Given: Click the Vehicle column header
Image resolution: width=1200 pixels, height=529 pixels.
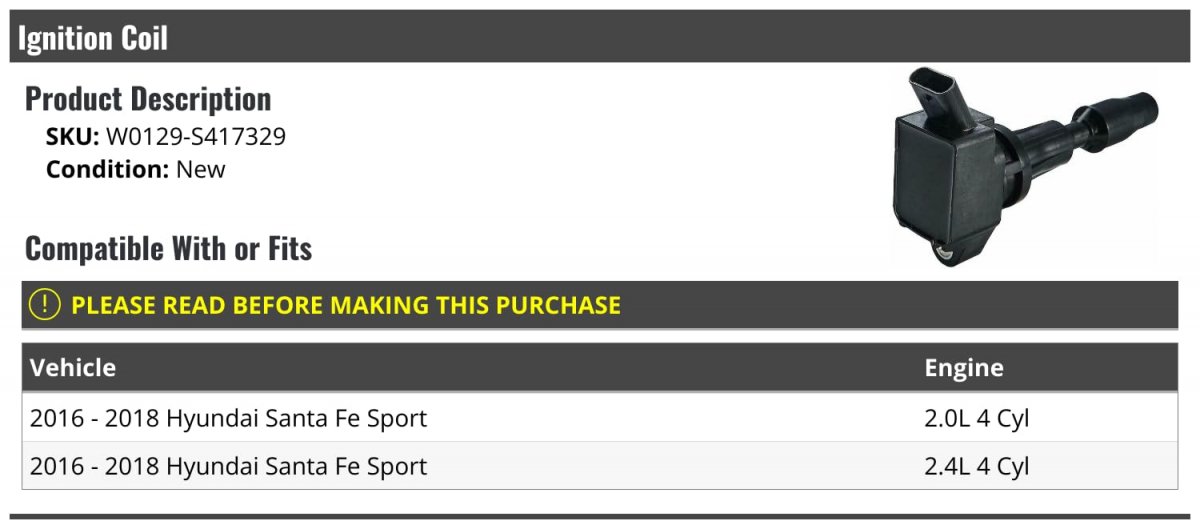Looking at the screenshot, I should point(73,367).
